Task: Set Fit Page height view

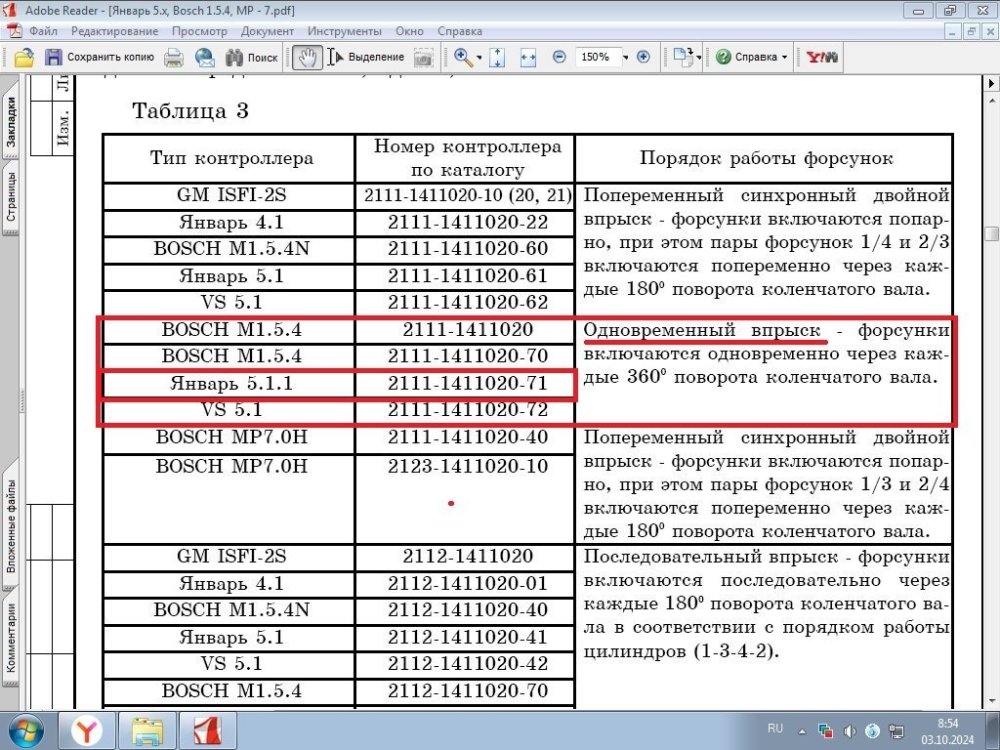Action: tap(497, 57)
